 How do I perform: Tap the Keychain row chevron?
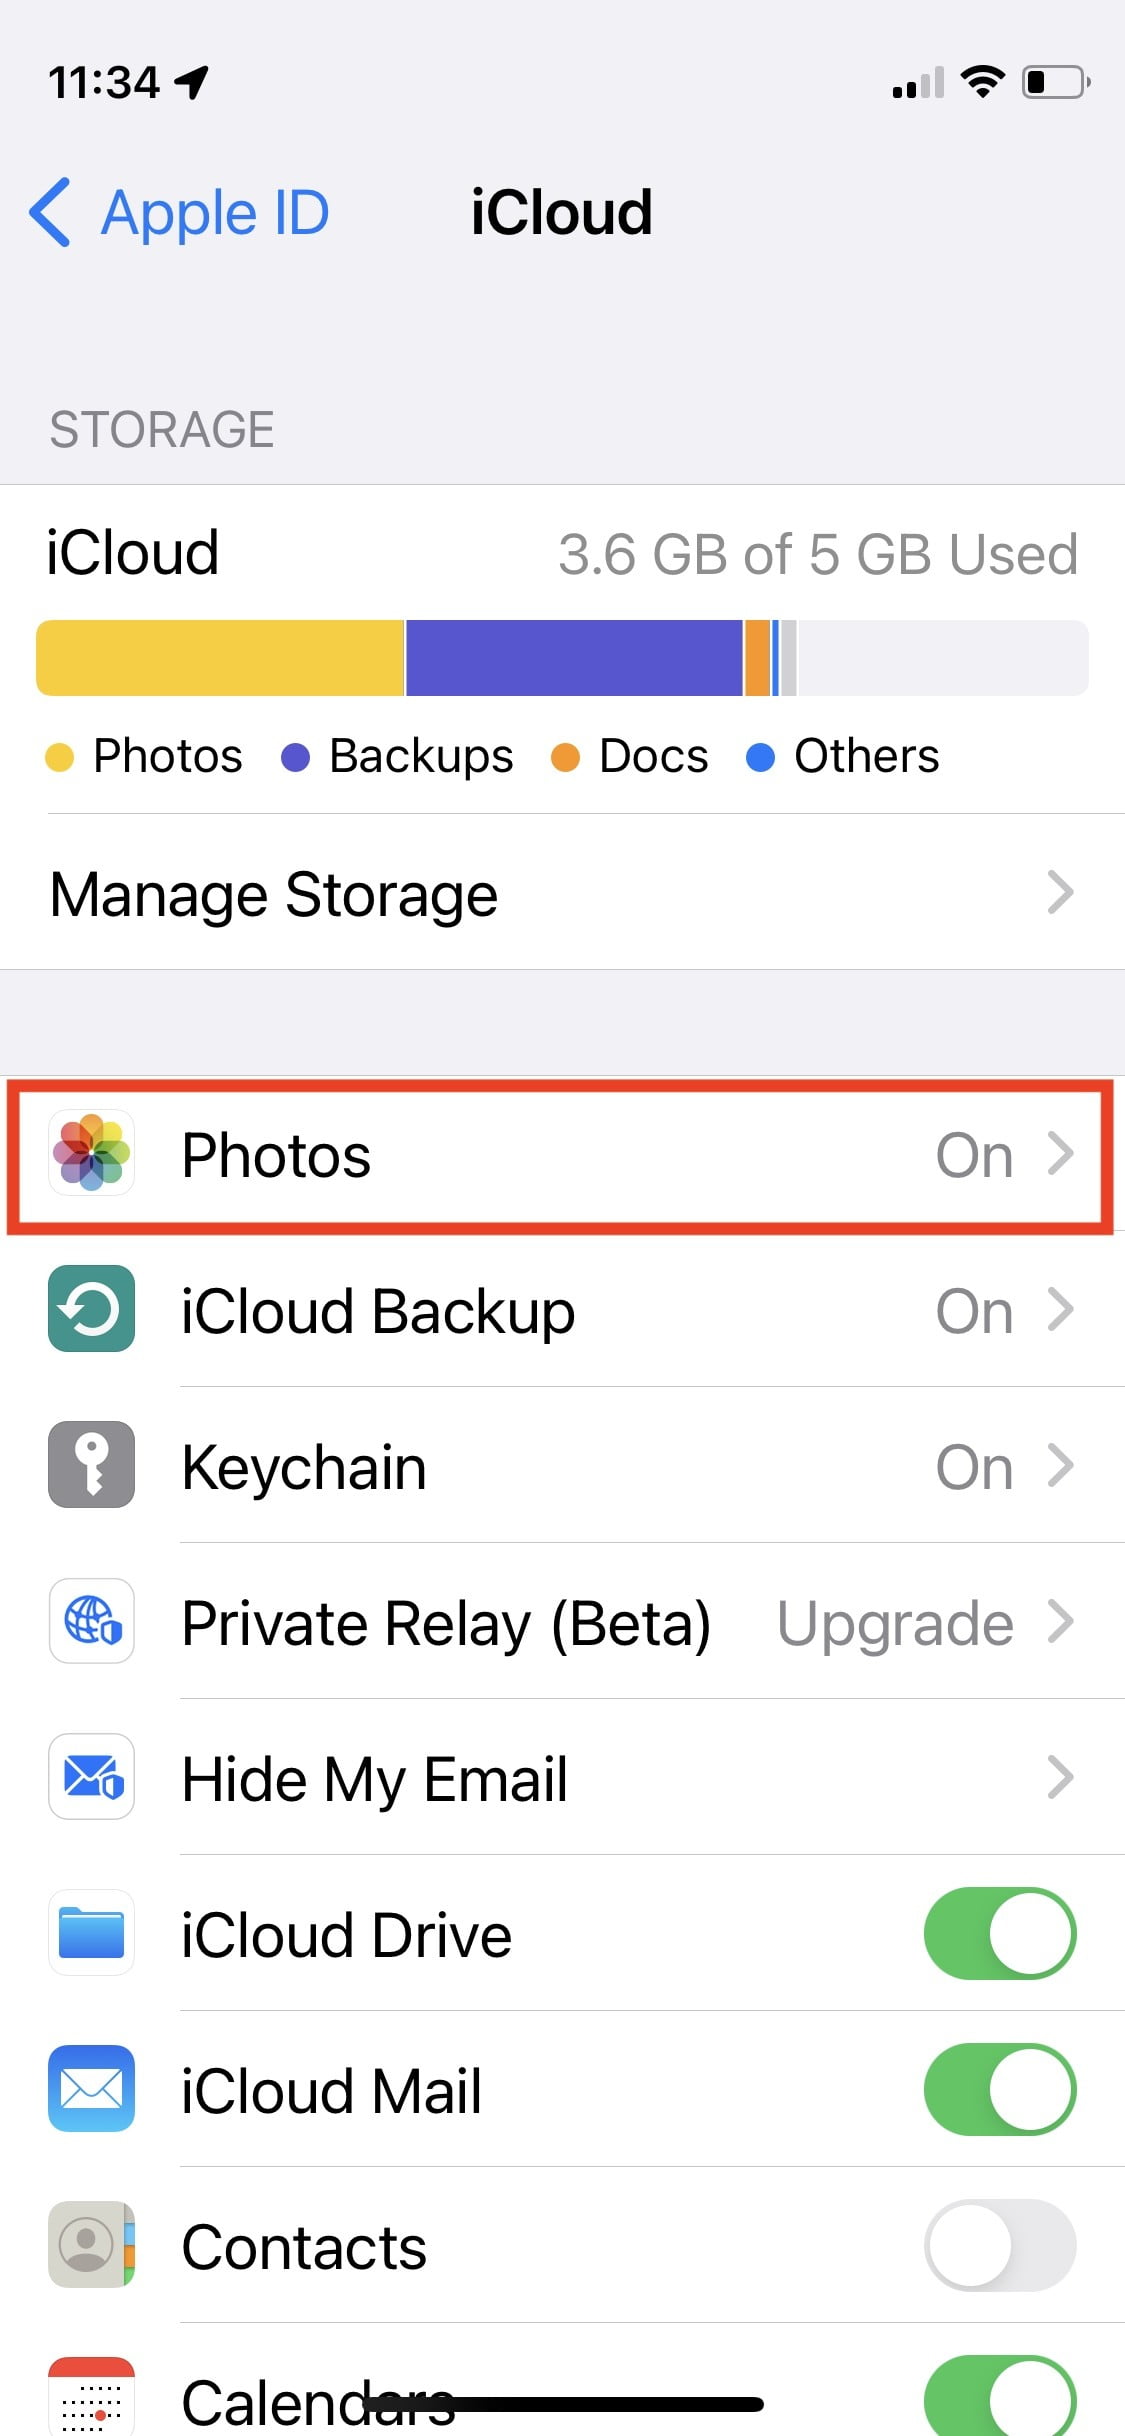pyautogui.click(x=1060, y=1465)
